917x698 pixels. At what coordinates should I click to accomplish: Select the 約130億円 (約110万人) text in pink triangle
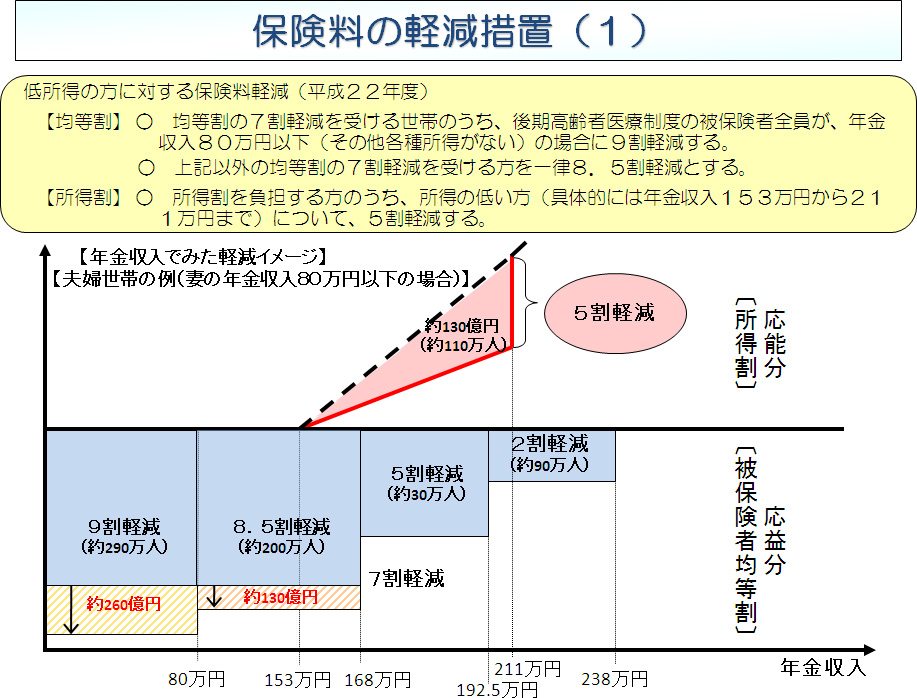[464, 335]
